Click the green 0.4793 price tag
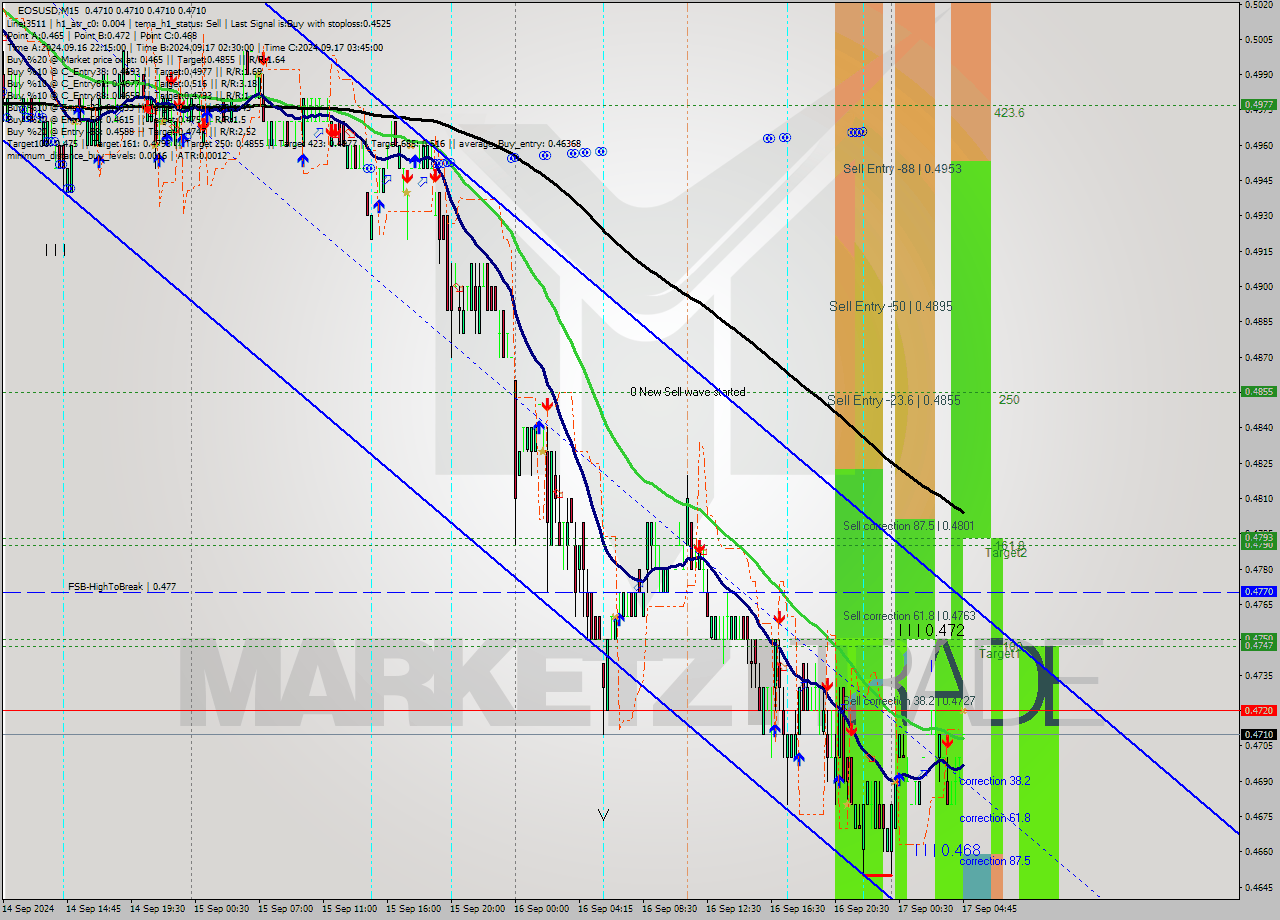 point(1258,537)
